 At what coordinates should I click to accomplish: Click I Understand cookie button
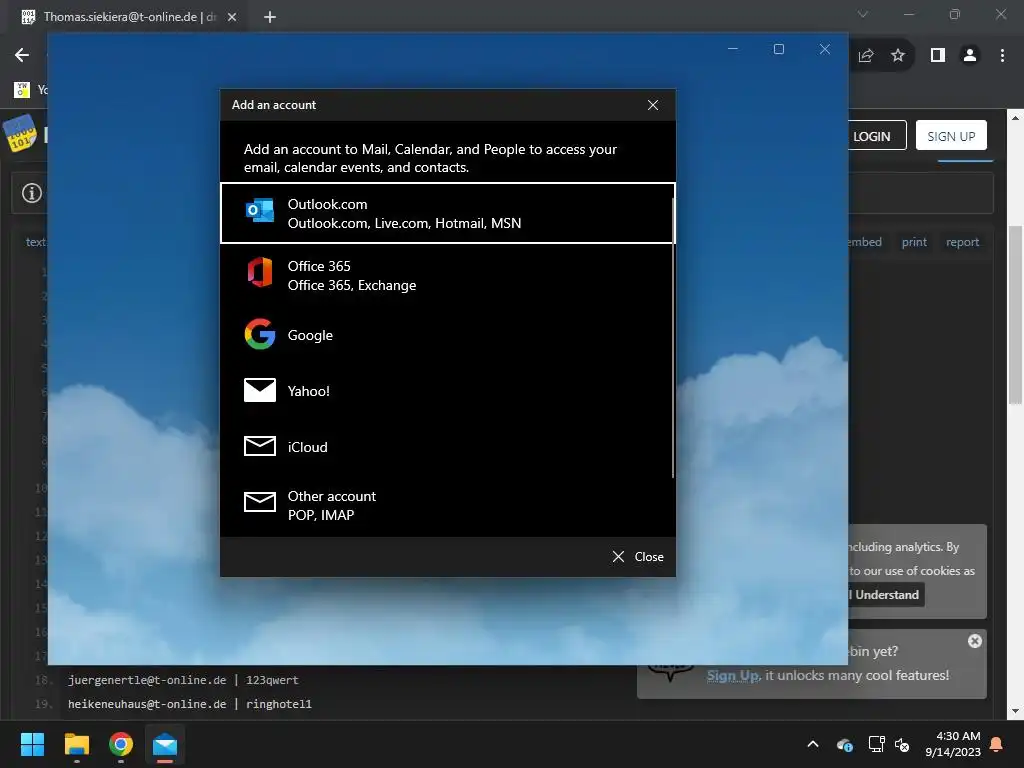pos(886,594)
